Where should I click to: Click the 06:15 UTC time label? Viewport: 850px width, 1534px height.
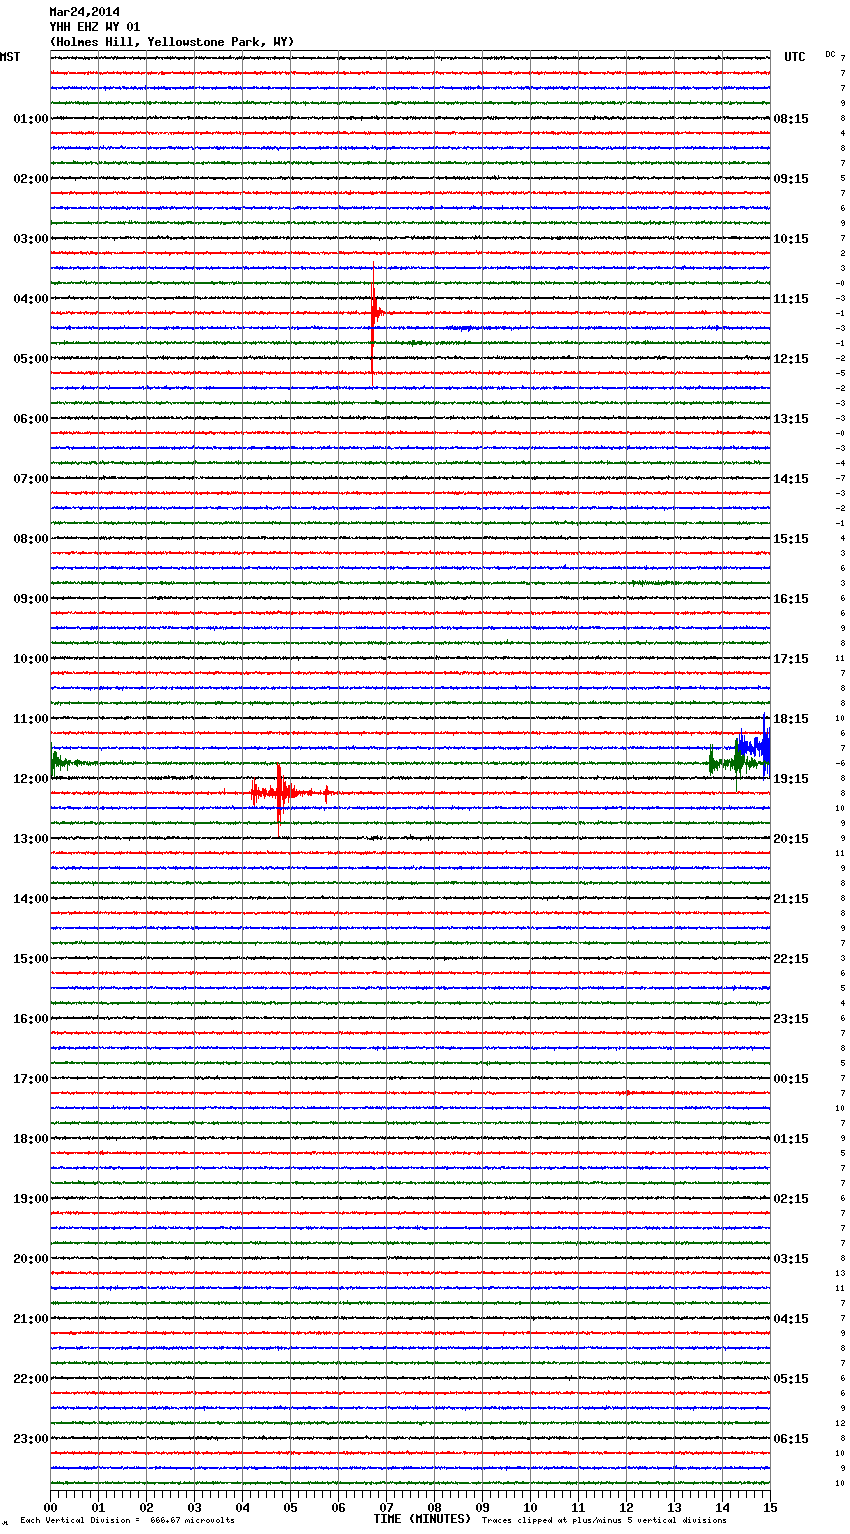click(x=791, y=1439)
